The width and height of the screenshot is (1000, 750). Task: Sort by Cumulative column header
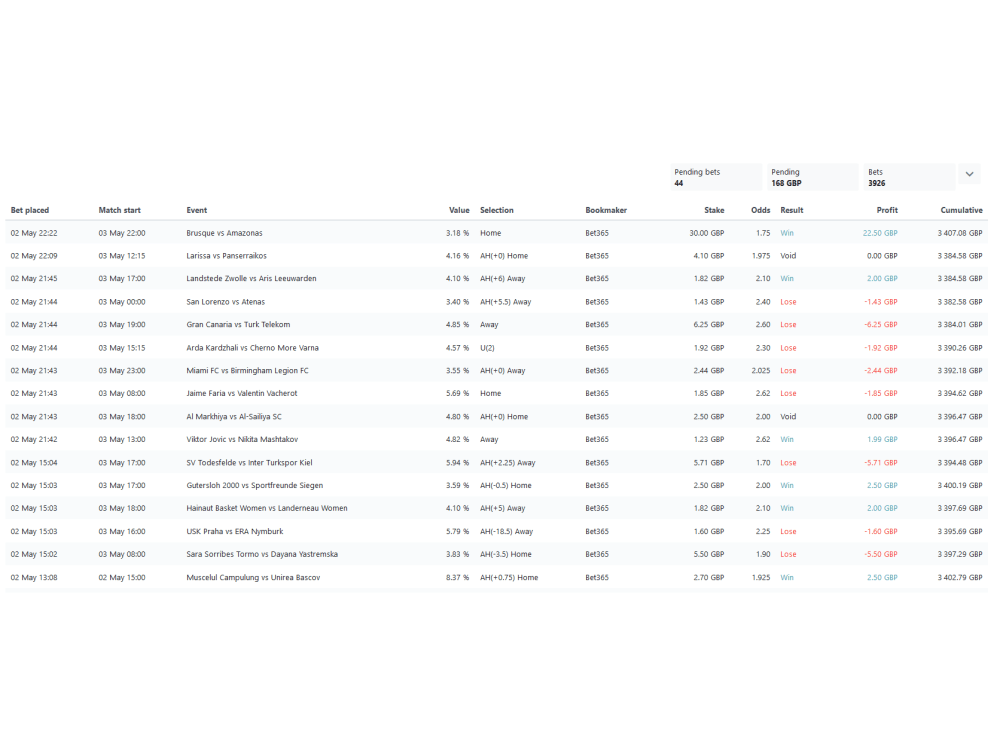[961, 210]
